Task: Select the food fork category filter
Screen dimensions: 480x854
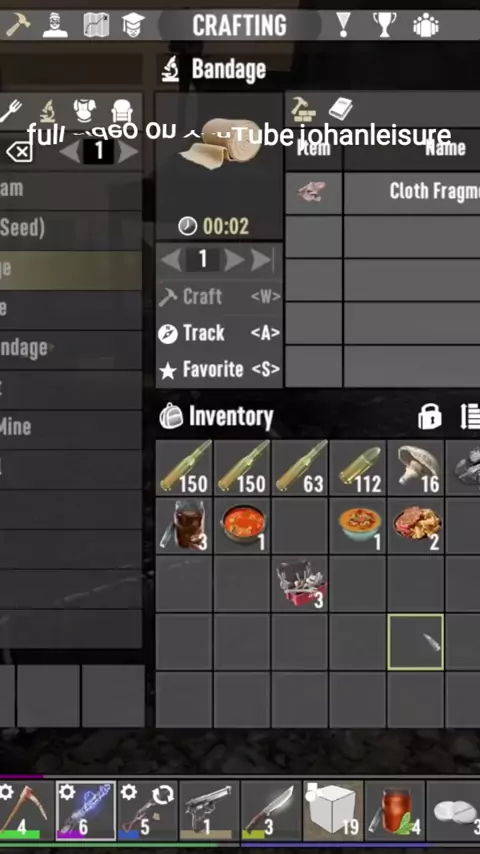Action: 10,111
